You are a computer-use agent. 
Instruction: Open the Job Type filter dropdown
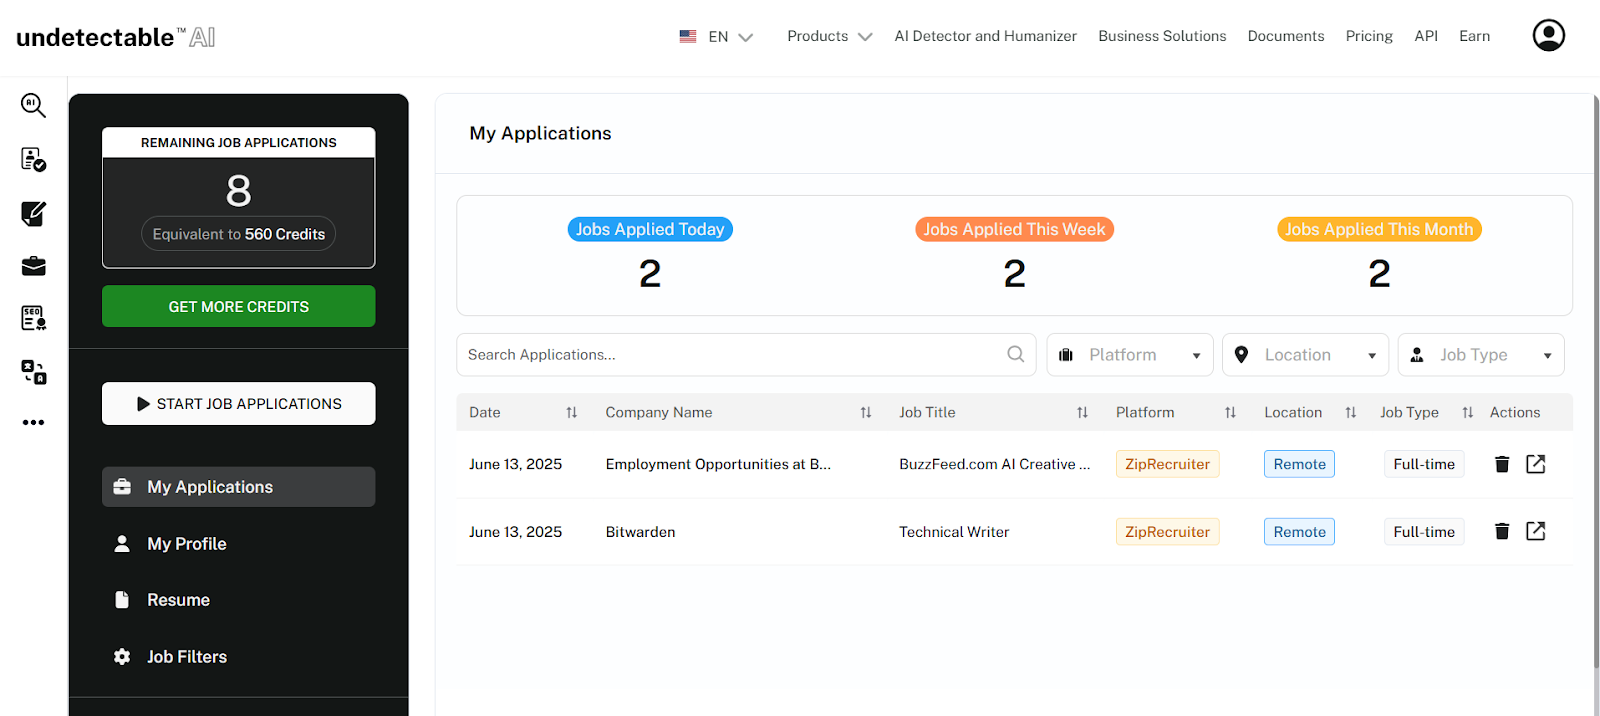(x=1481, y=355)
